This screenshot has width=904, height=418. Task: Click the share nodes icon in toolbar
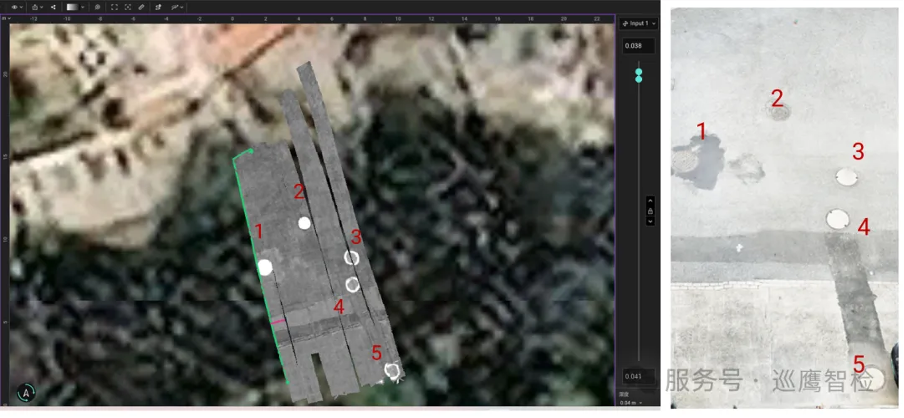pyautogui.click(x=53, y=6)
